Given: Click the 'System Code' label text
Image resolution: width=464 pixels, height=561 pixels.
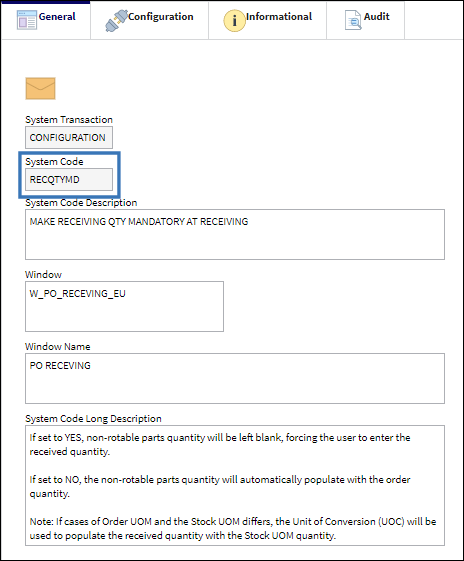Looking at the screenshot, I should click(54, 161).
